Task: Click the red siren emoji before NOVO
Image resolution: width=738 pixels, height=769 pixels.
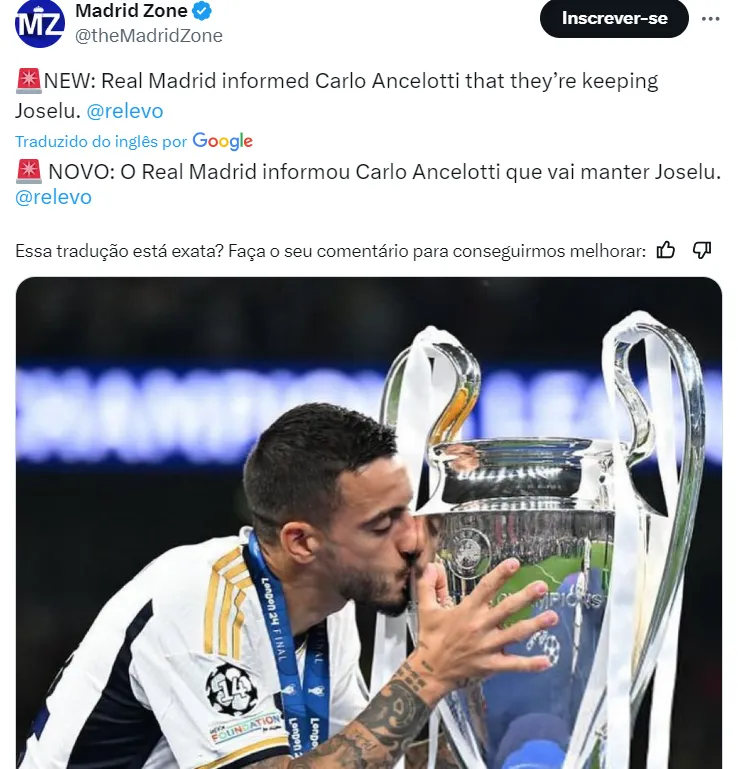Action: [28, 172]
